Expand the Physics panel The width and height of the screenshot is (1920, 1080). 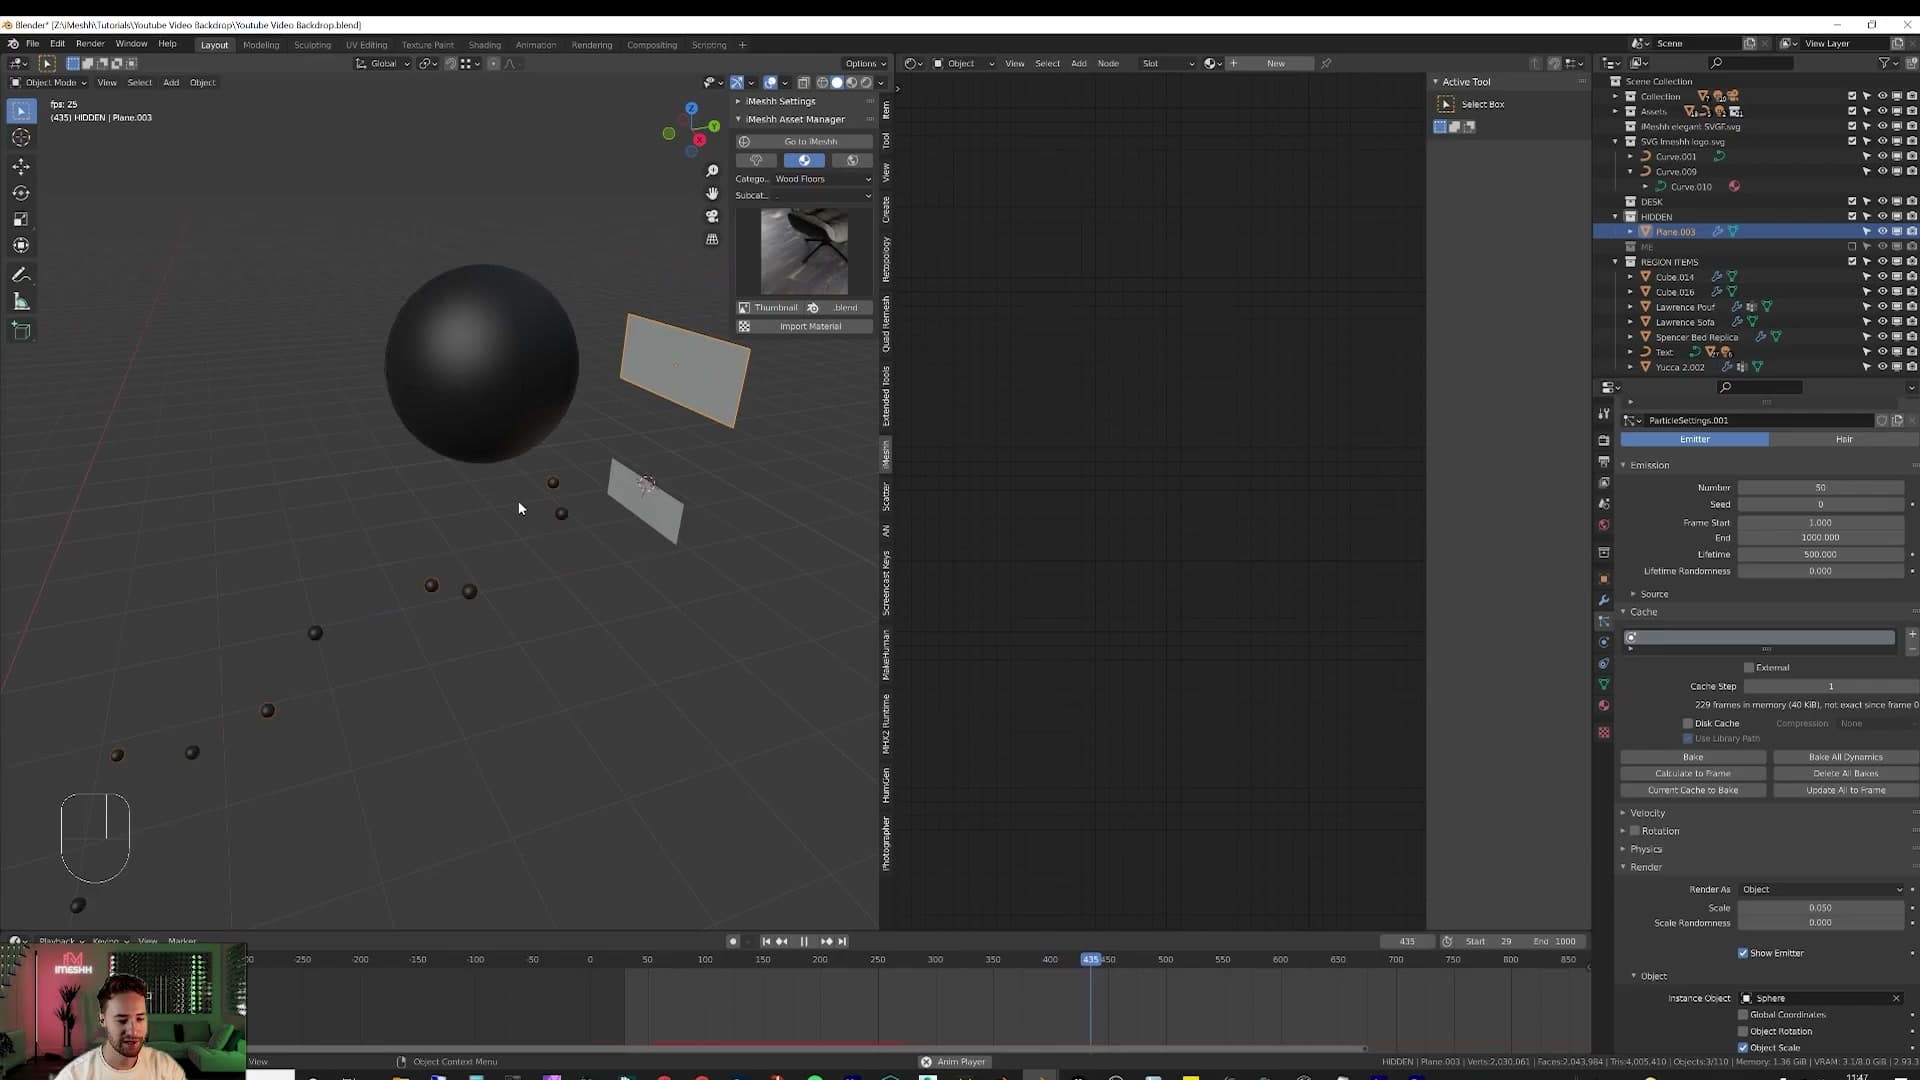[x=1645, y=849]
